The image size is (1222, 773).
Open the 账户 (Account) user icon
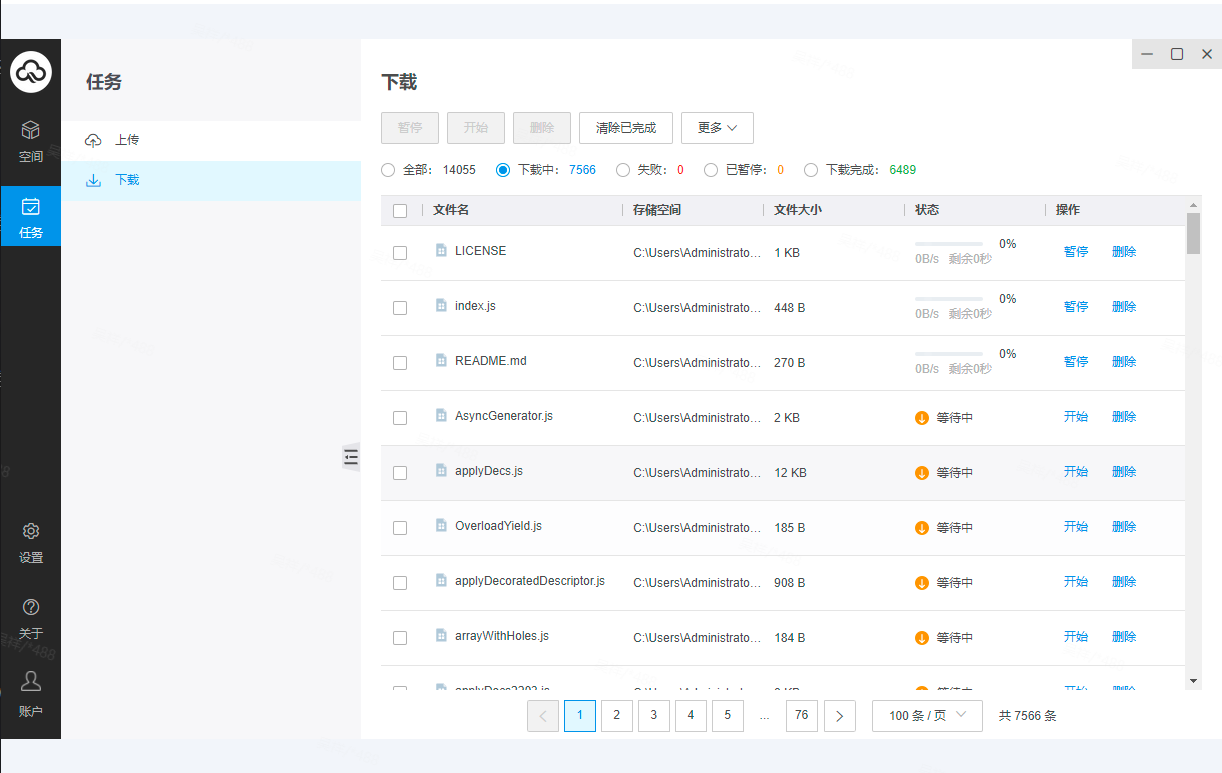click(x=31, y=682)
